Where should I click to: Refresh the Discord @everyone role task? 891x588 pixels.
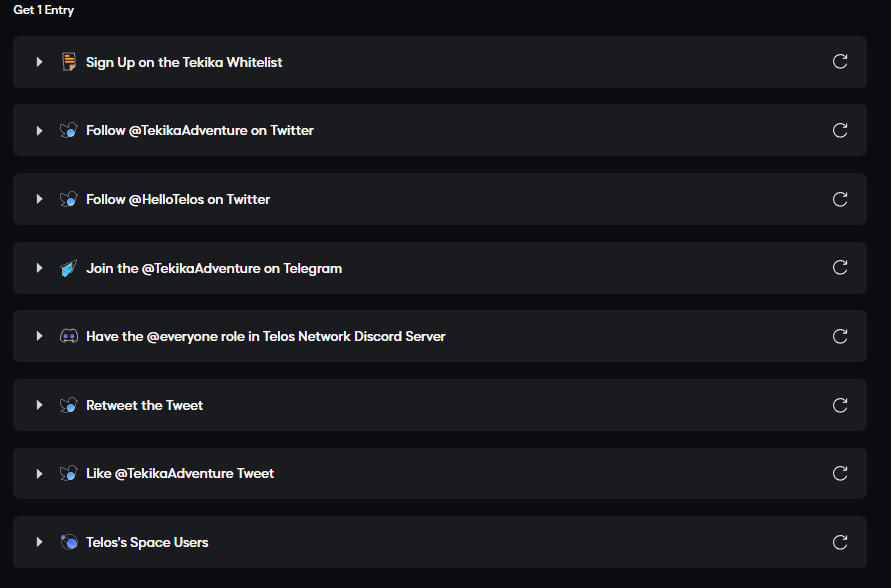[840, 336]
